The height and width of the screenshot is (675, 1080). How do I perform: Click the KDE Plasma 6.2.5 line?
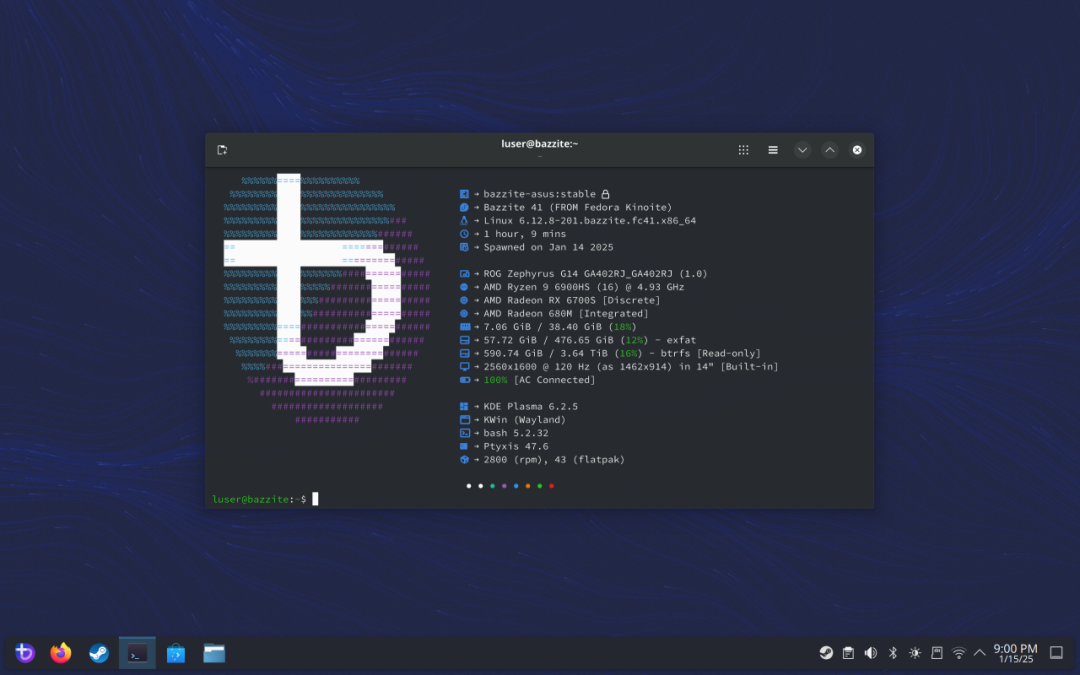tap(519, 406)
